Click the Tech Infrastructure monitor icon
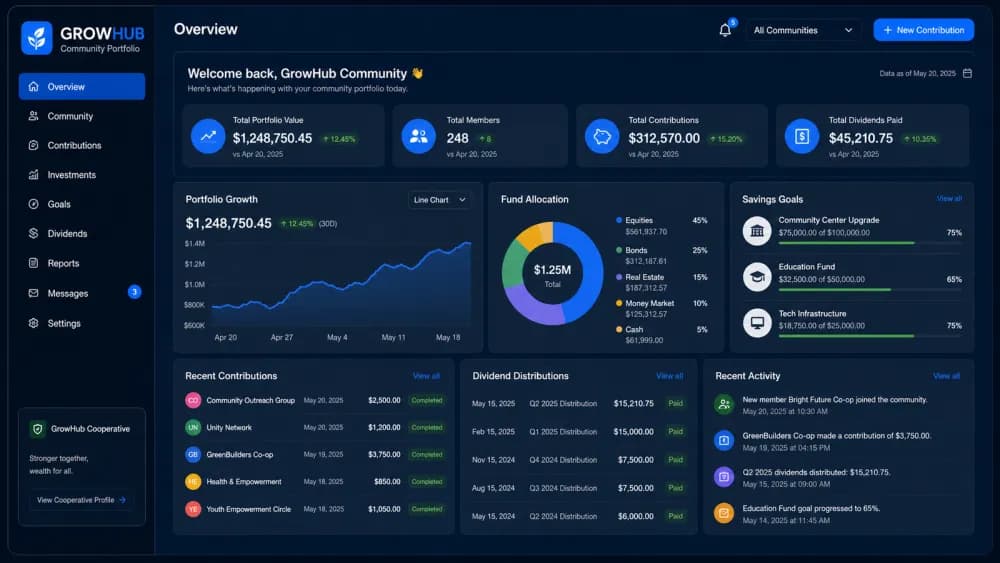 coord(757,323)
